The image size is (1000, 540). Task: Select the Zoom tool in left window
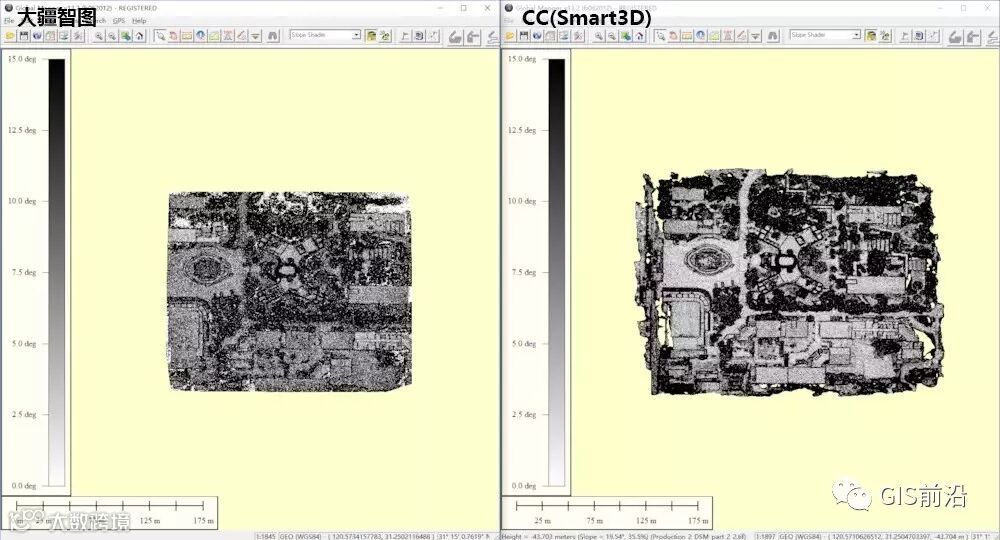(x=160, y=36)
